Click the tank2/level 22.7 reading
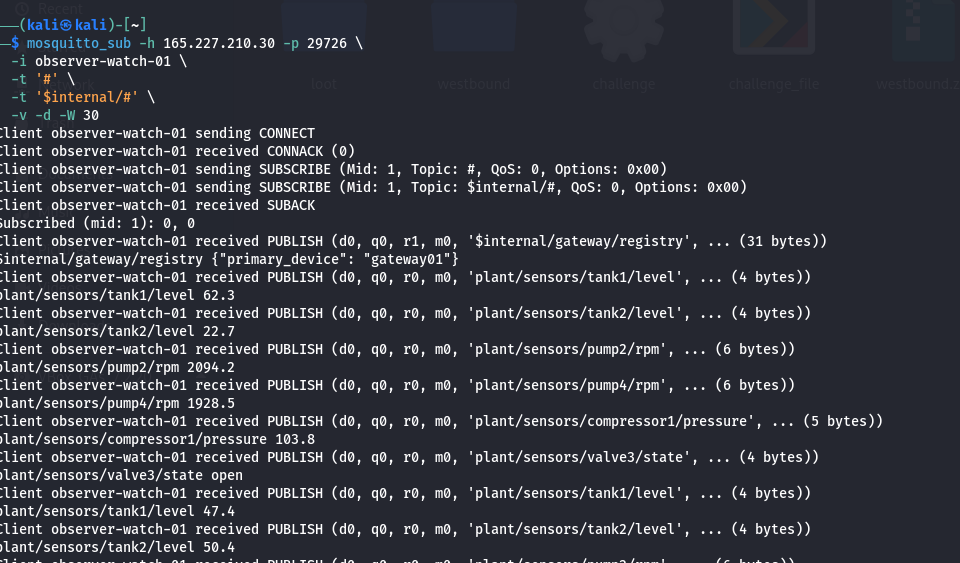Screen dimensions: 960x563 coord(118,331)
